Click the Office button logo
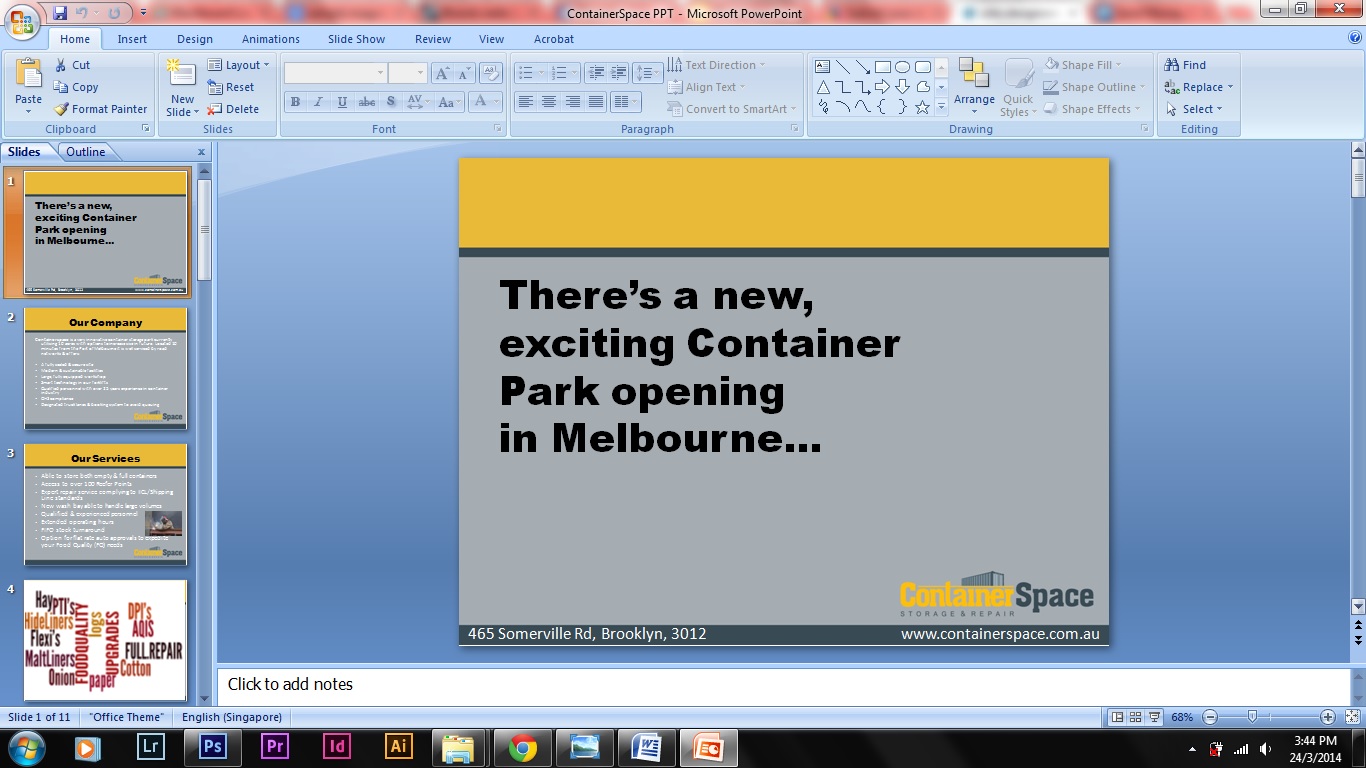This screenshot has height=768, width=1366. pyautogui.click(x=22, y=21)
